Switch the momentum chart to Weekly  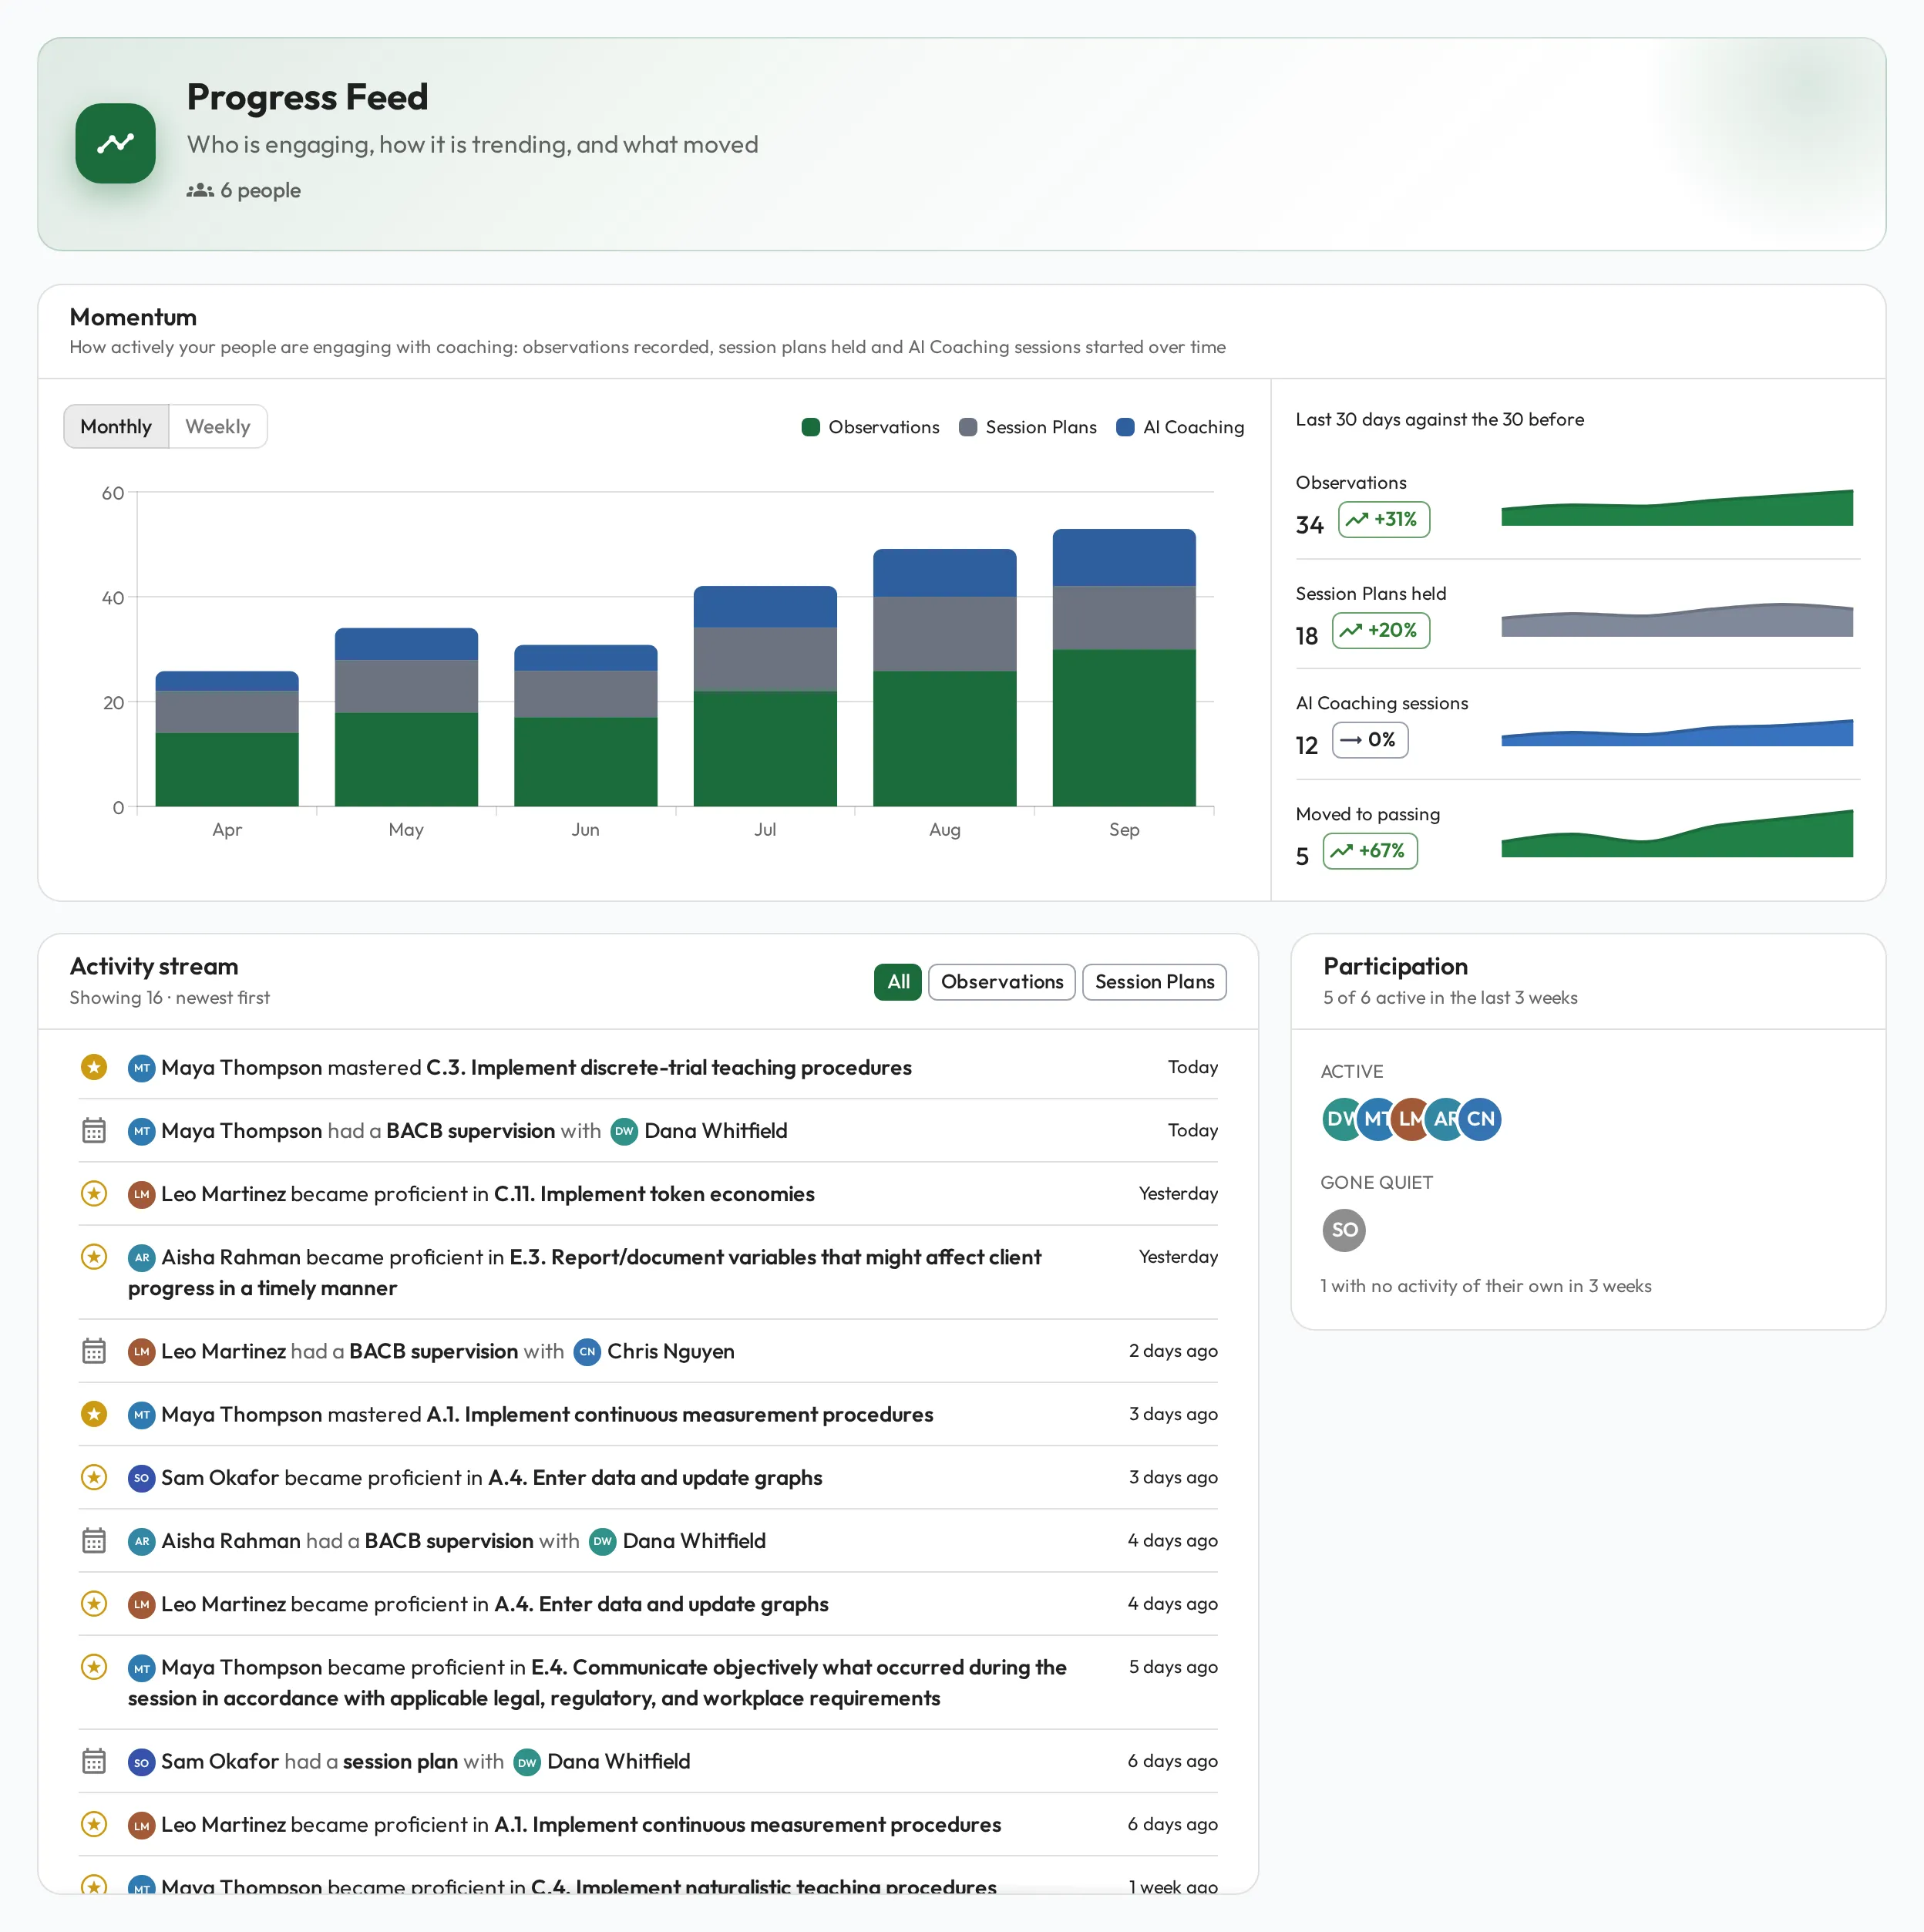pos(218,426)
